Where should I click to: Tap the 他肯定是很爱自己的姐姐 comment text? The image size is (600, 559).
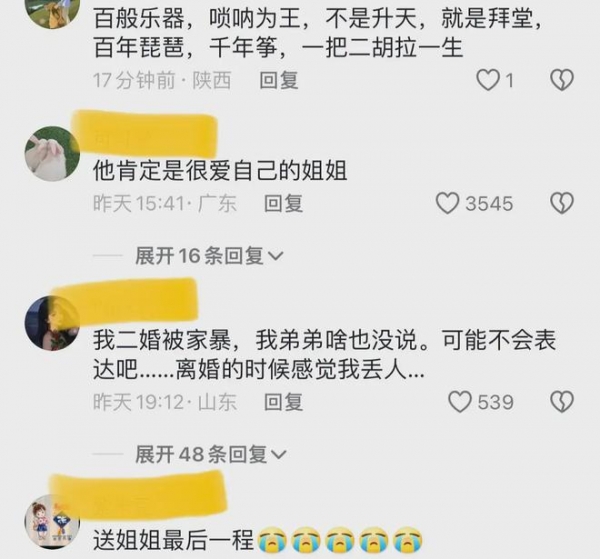pos(220,171)
